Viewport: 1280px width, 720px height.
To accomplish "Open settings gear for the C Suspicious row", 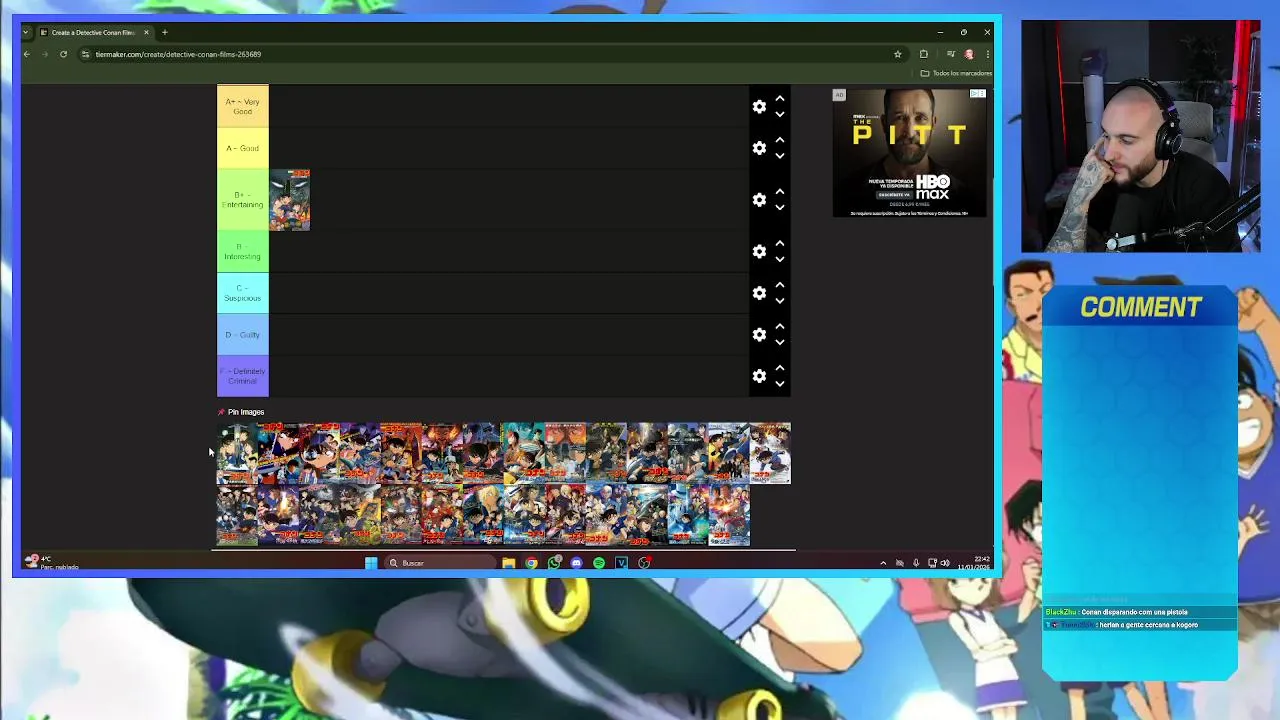I will 759,293.
